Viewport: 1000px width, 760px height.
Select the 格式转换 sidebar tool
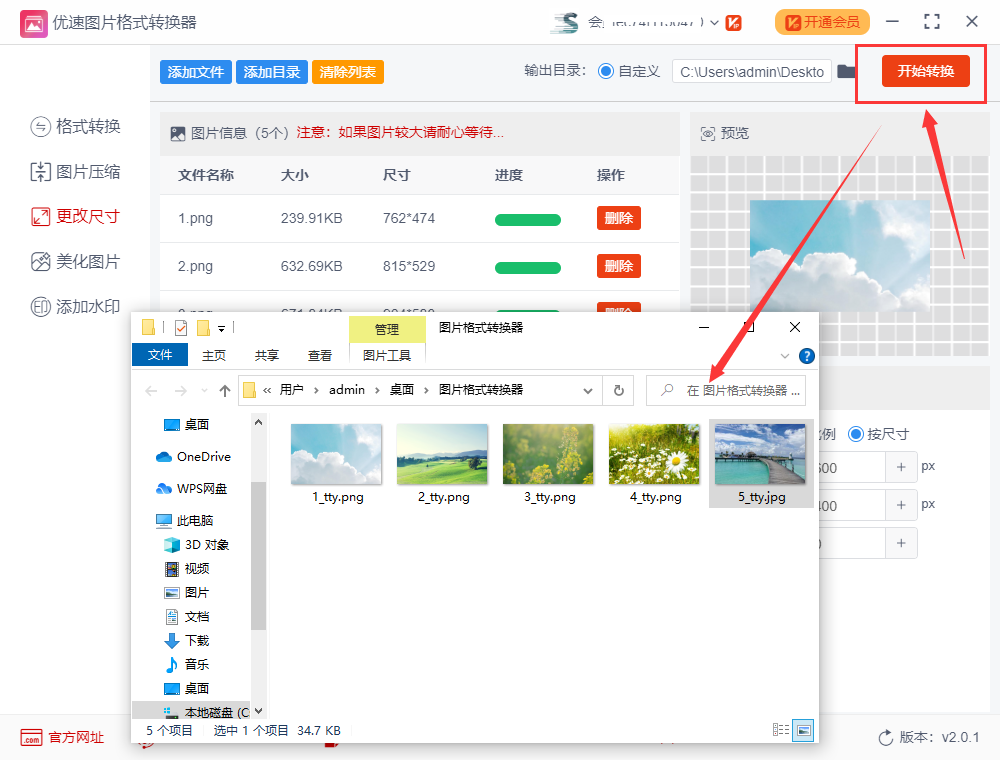[x=76, y=127]
